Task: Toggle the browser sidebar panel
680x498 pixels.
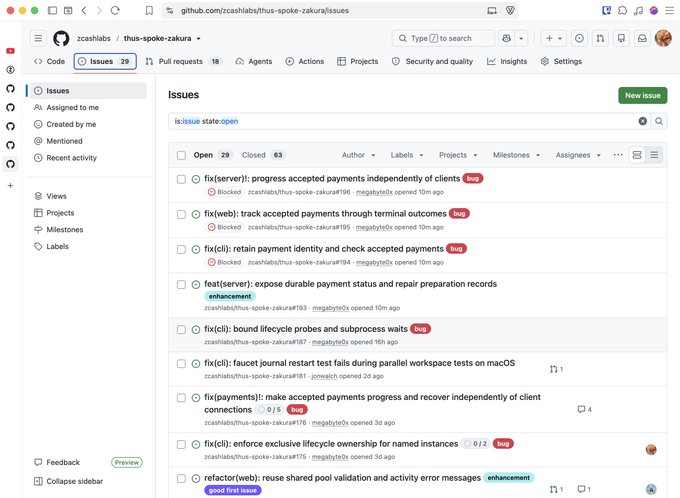Action: tap(52, 10)
